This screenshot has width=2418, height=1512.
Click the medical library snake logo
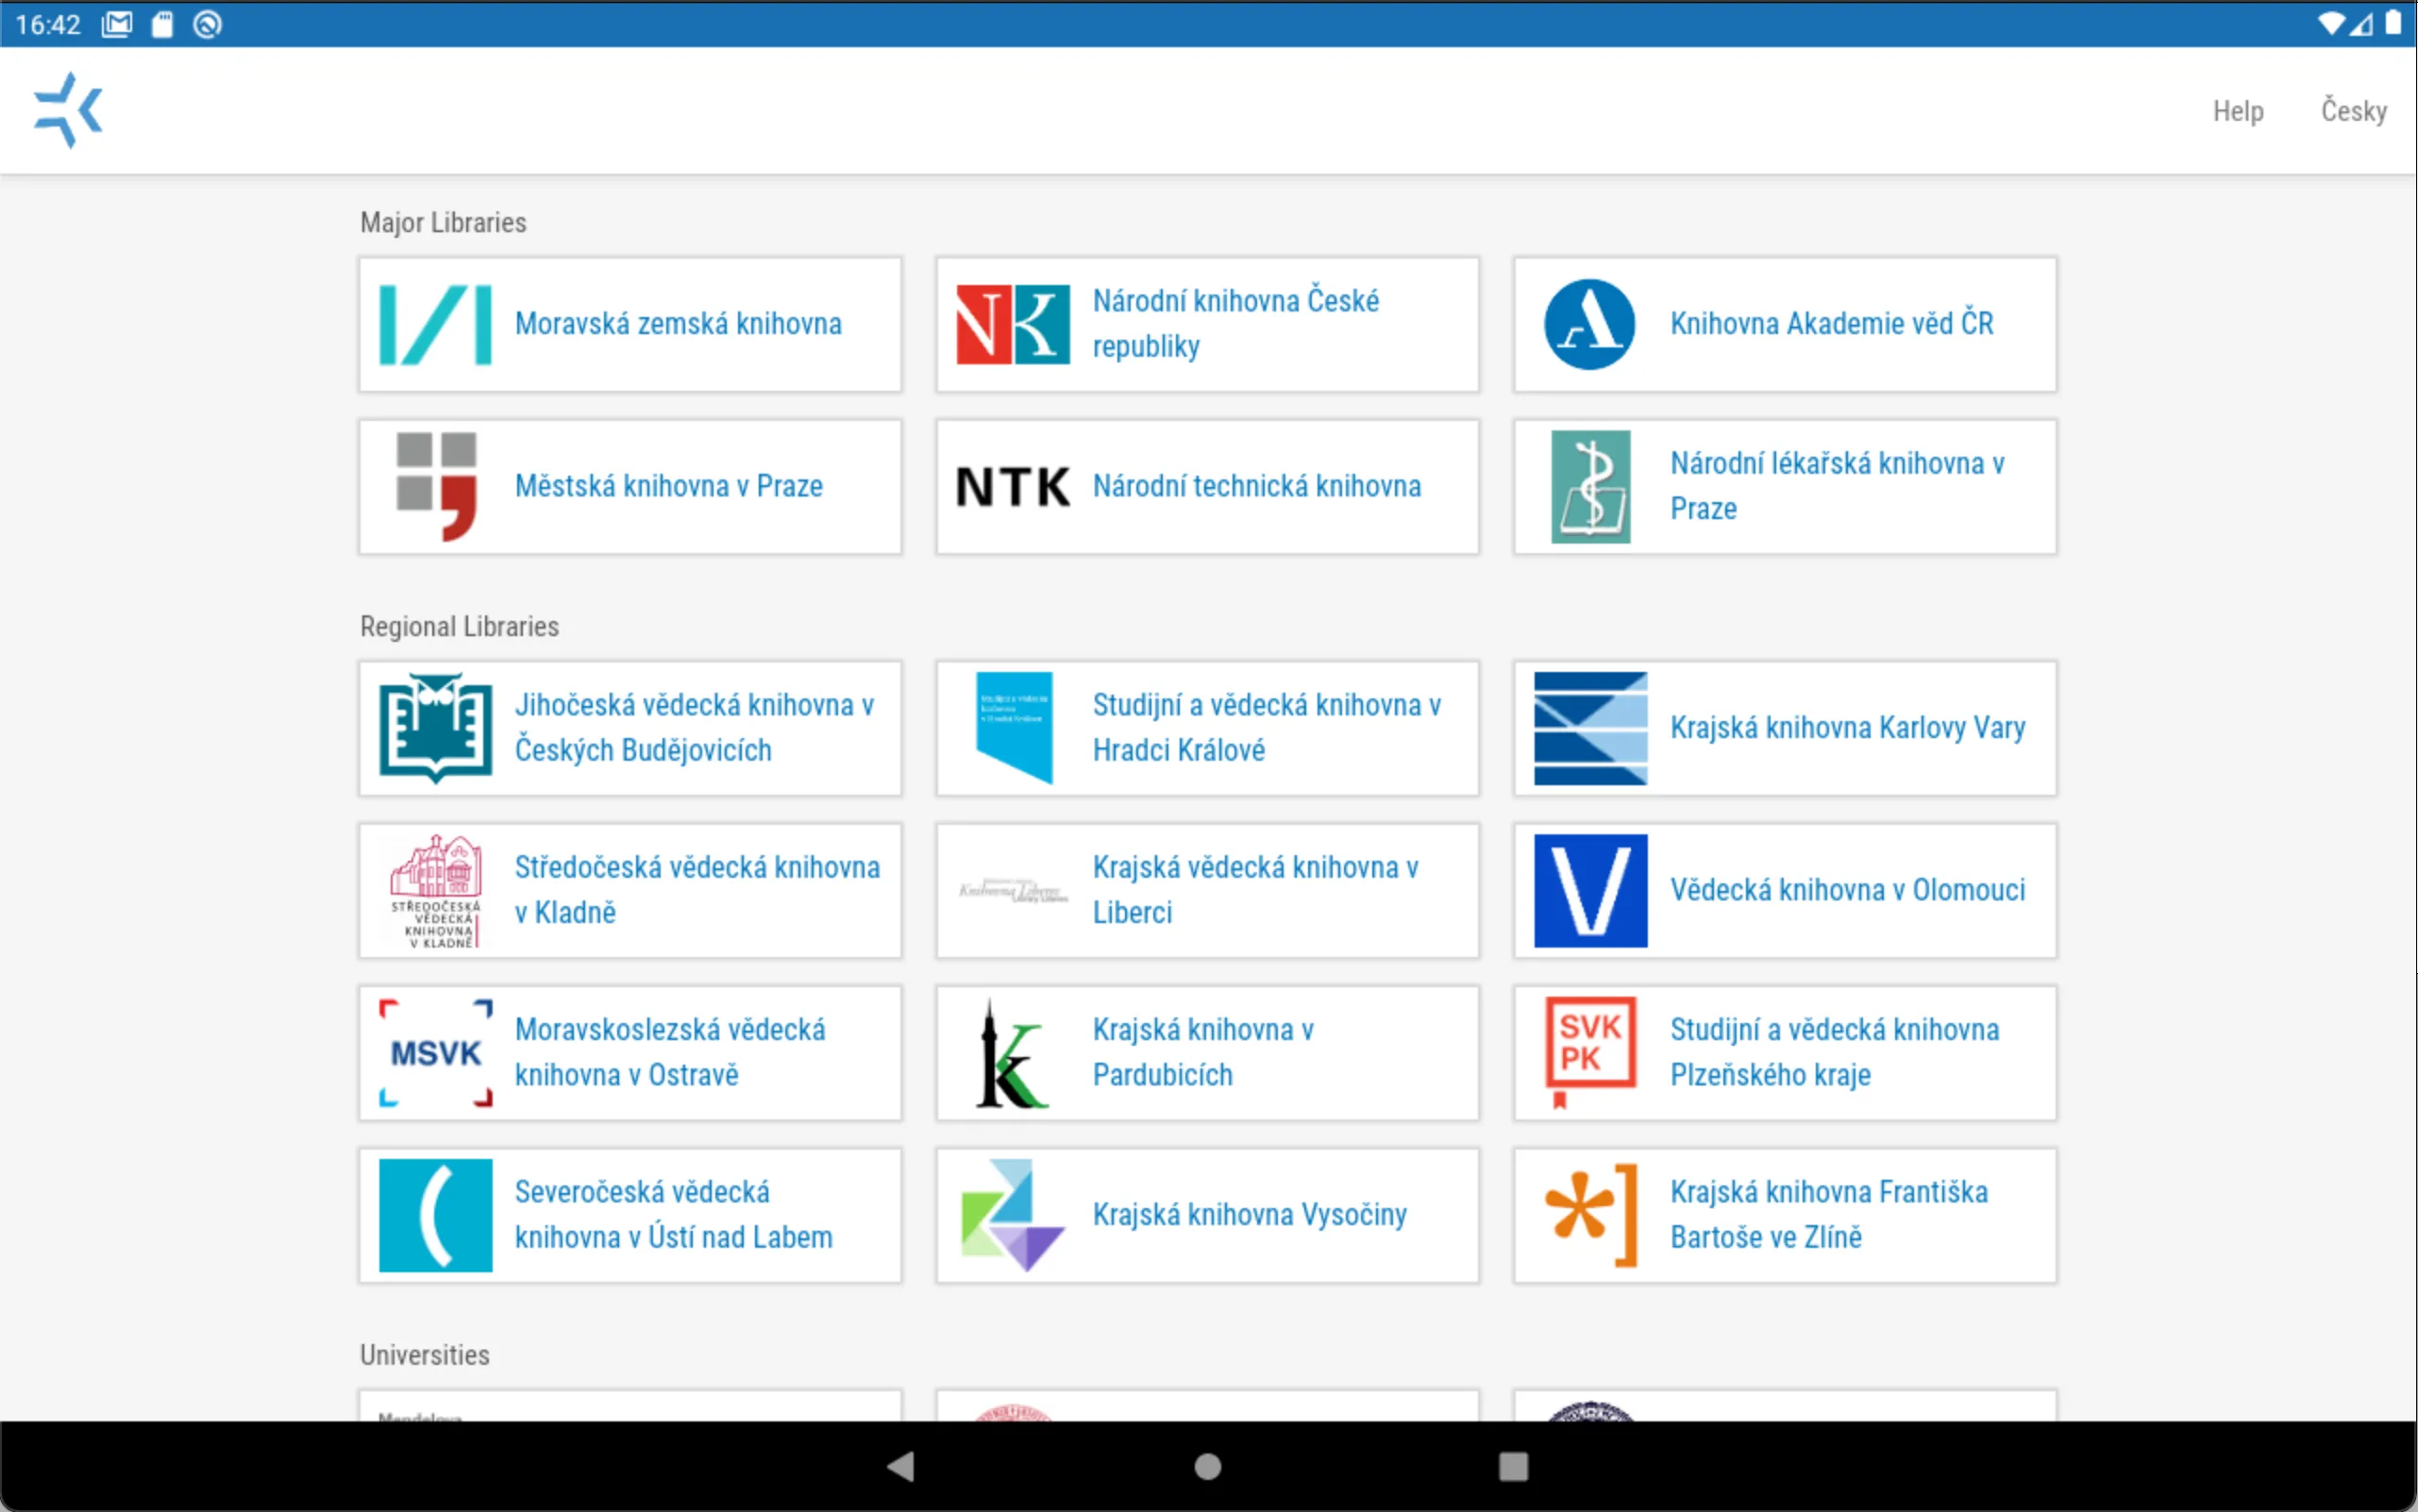coord(1591,487)
